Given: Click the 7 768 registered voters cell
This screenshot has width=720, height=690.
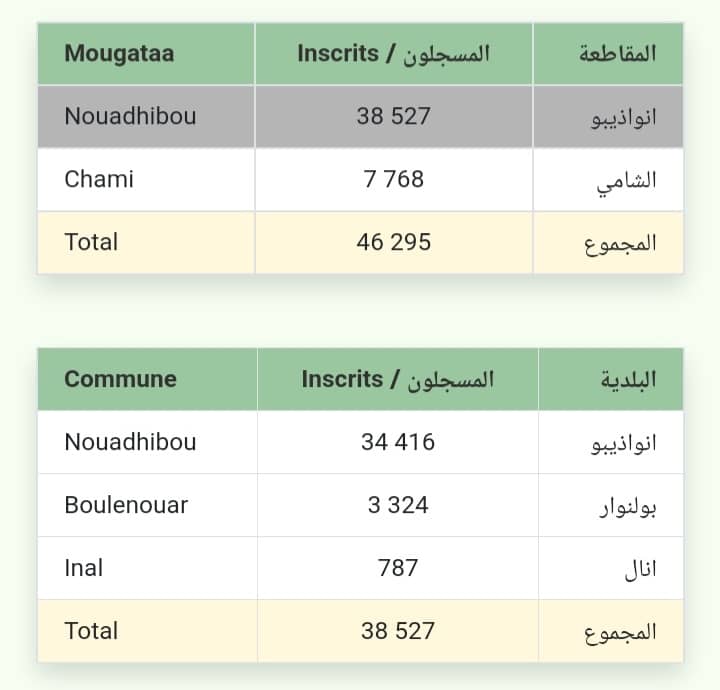Looking at the screenshot, I should 394,180.
